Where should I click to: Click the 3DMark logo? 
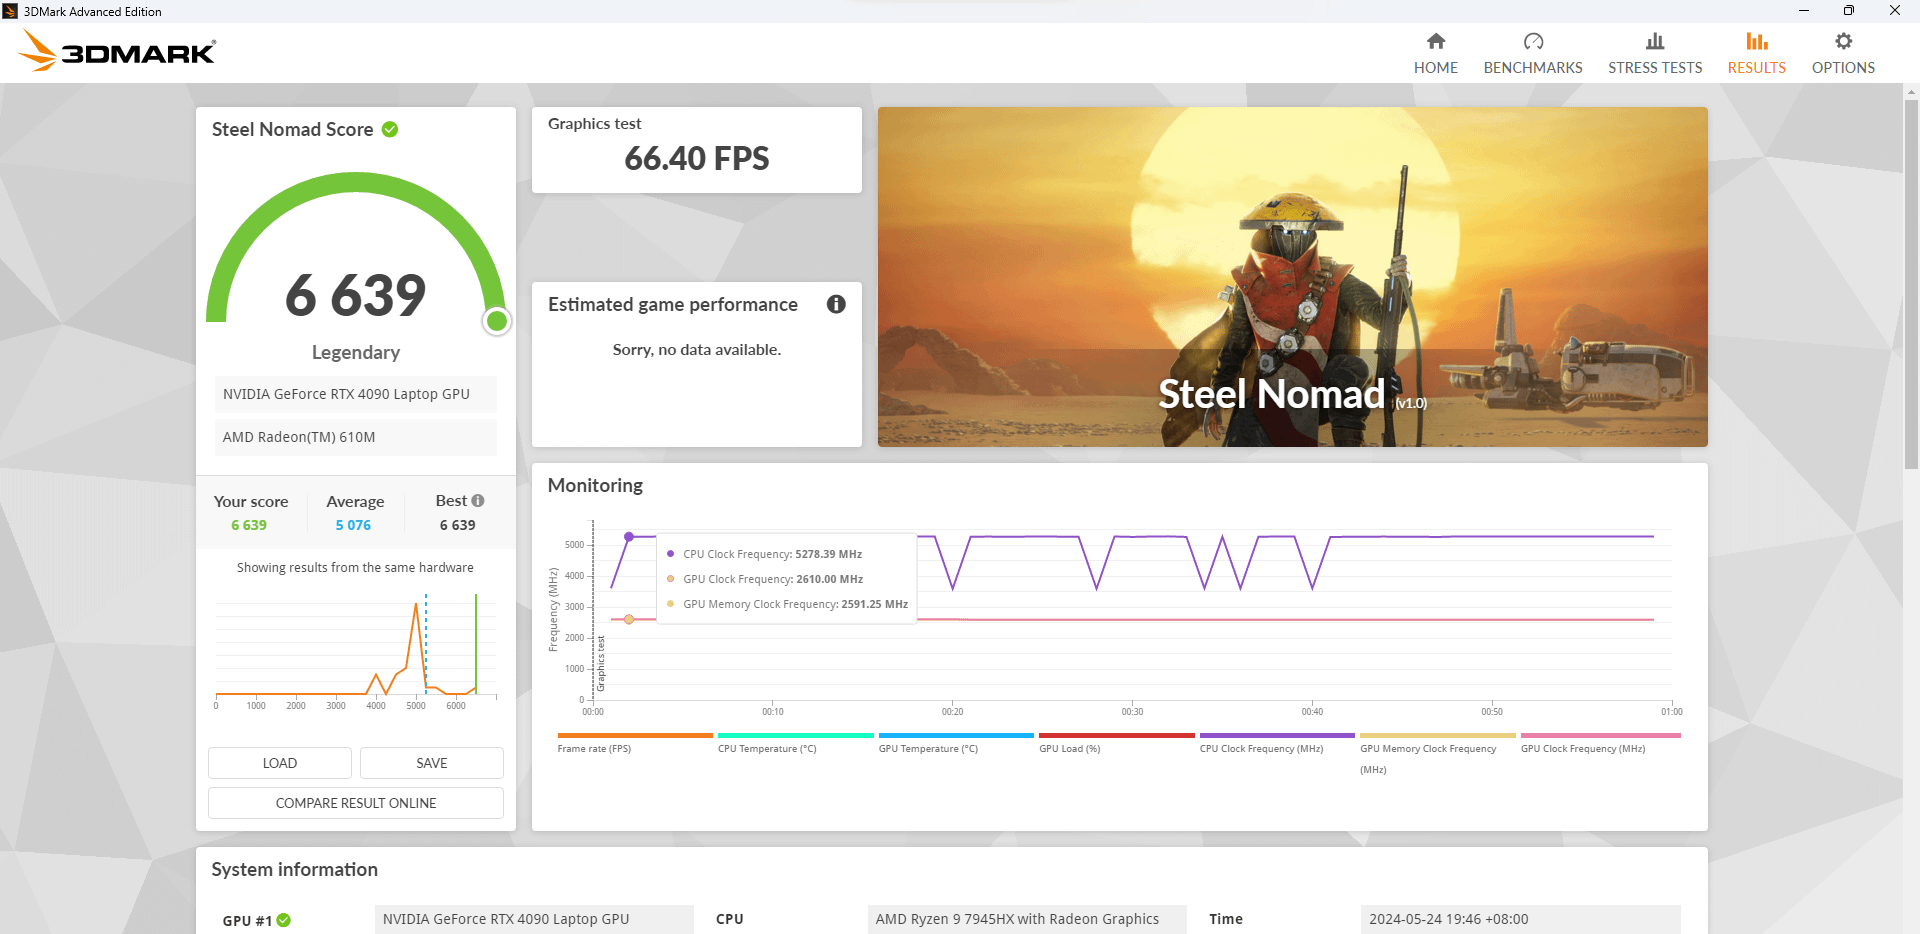coord(117,51)
